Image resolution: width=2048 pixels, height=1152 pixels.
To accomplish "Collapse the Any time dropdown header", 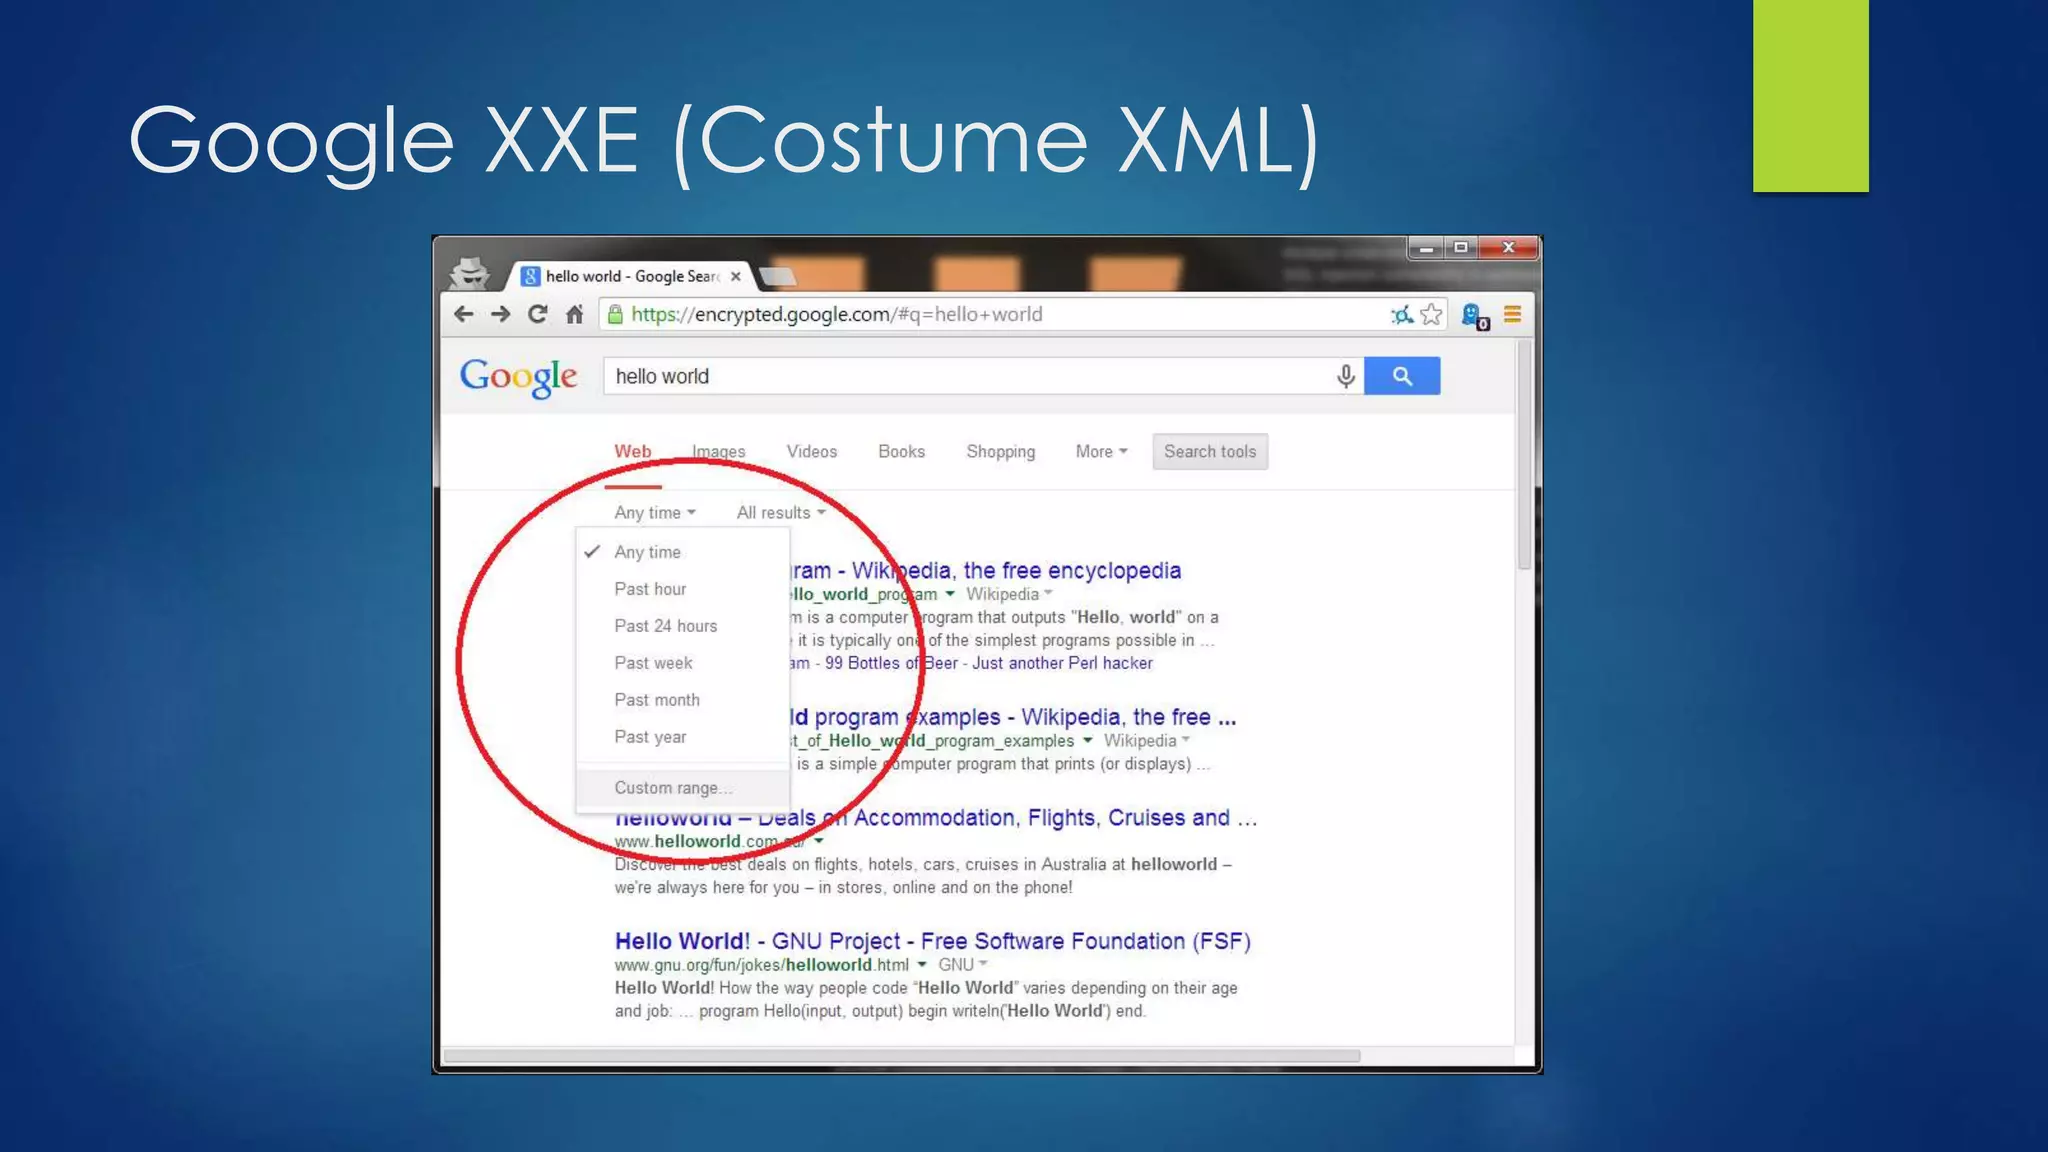I will click(655, 512).
